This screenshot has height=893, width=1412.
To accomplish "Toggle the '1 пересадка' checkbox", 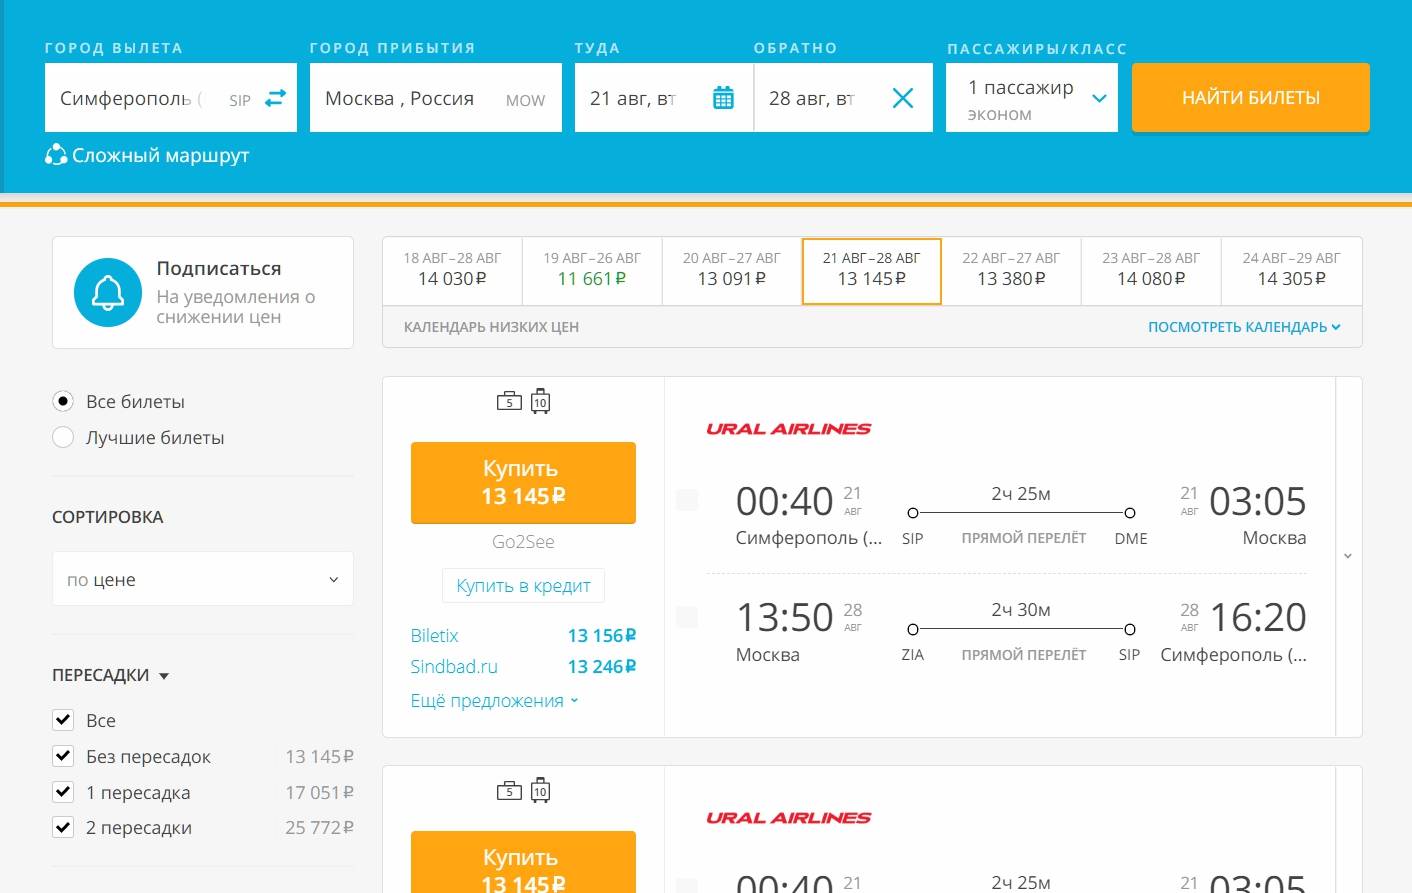I will click(63, 792).
